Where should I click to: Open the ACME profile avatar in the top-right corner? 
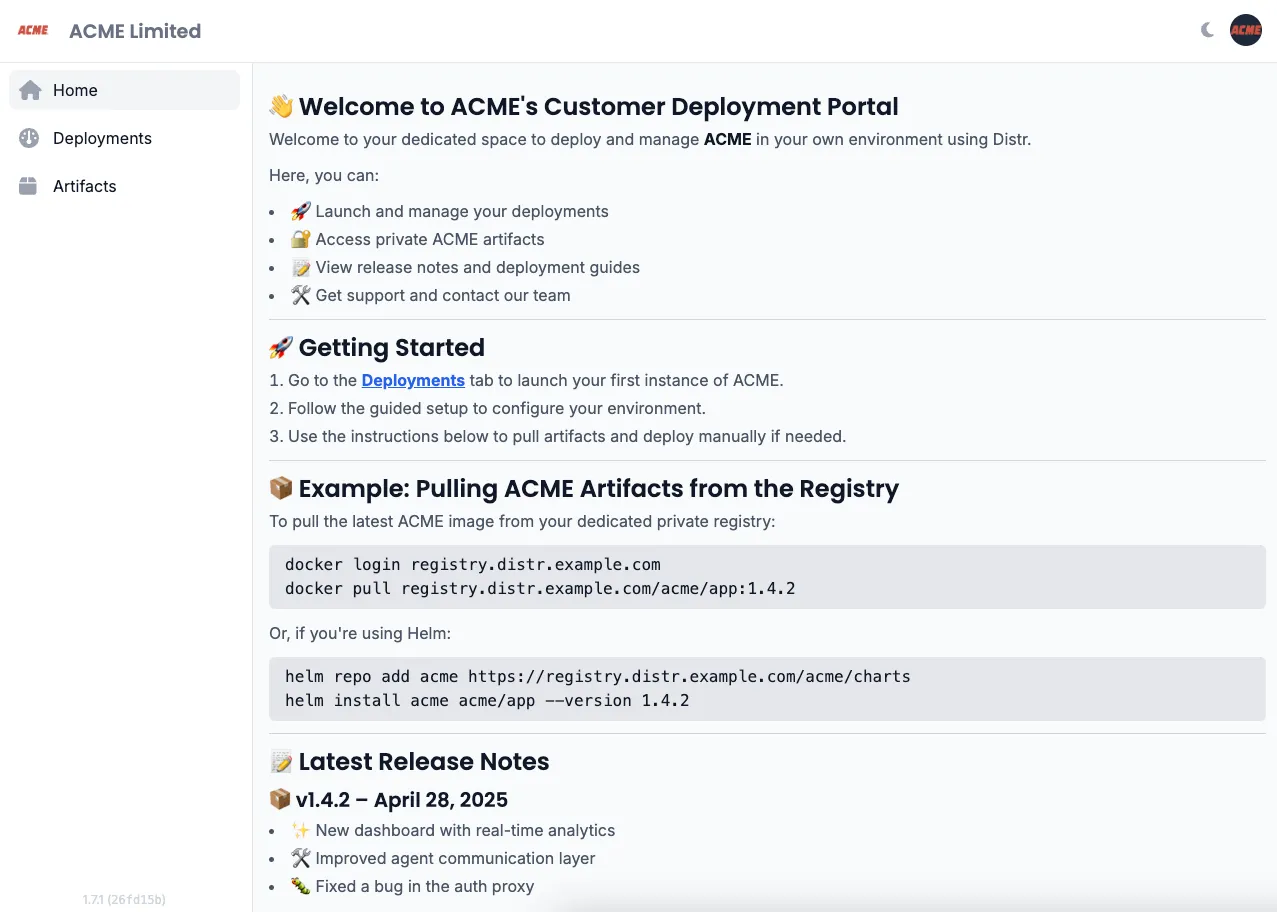click(1245, 30)
